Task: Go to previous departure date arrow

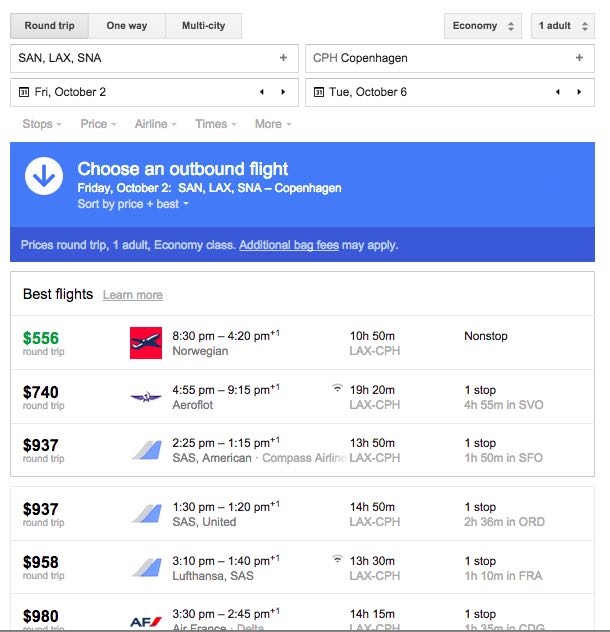Action: (262, 92)
